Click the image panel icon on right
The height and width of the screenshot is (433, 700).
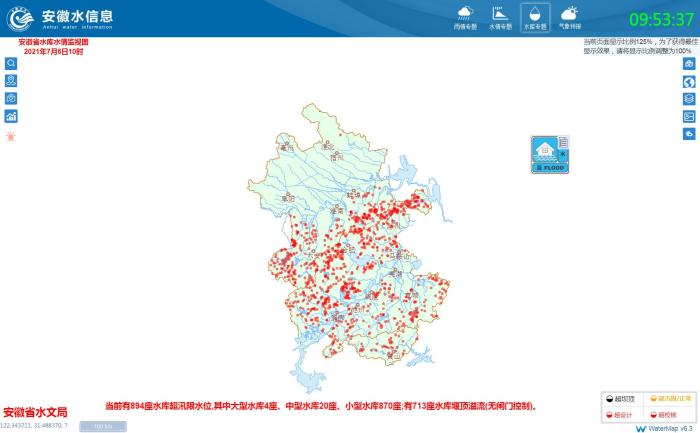point(689,117)
